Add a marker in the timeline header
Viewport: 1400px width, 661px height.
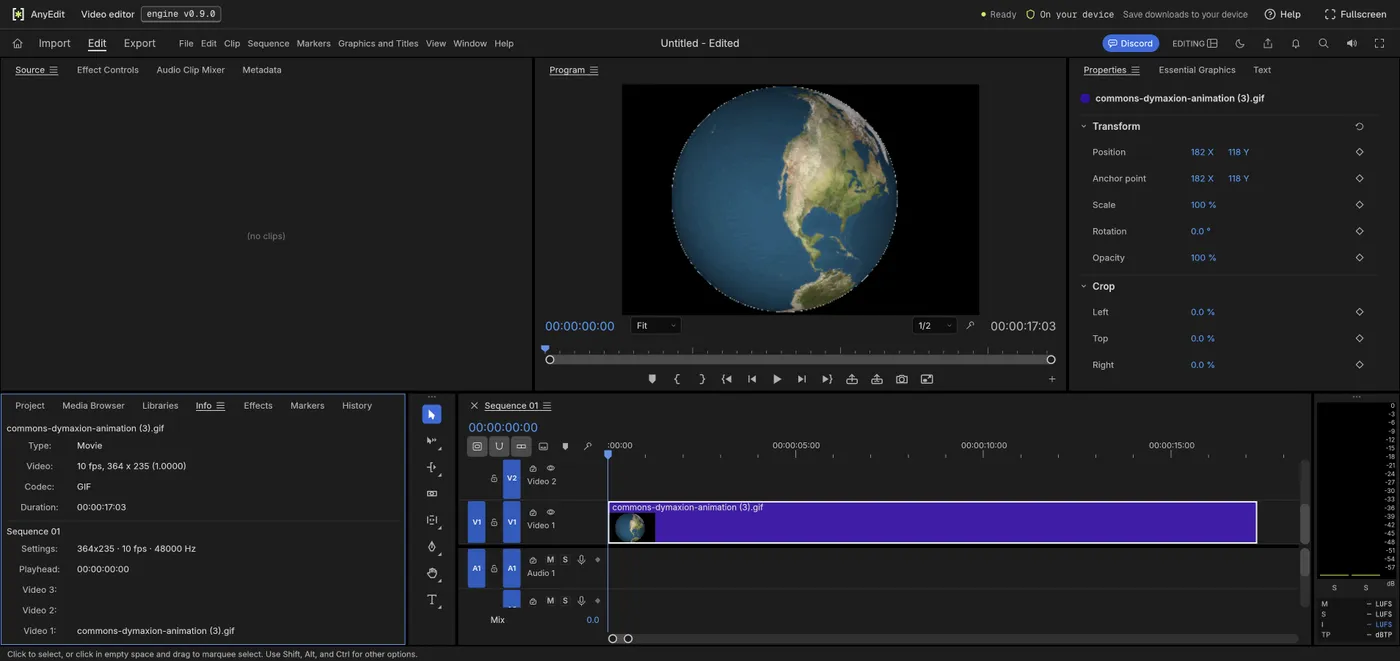click(x=565, y=447)
